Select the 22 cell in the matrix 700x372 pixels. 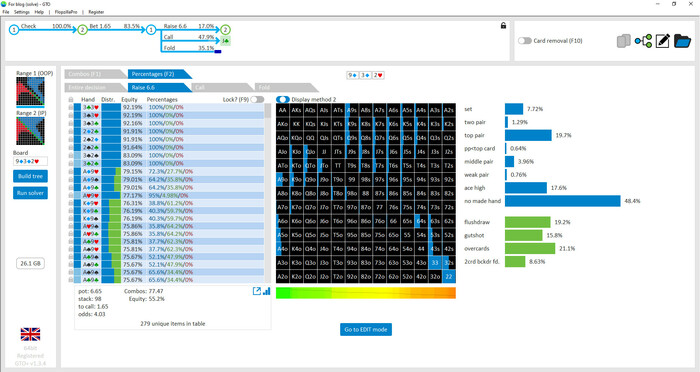tap(449, 276)
